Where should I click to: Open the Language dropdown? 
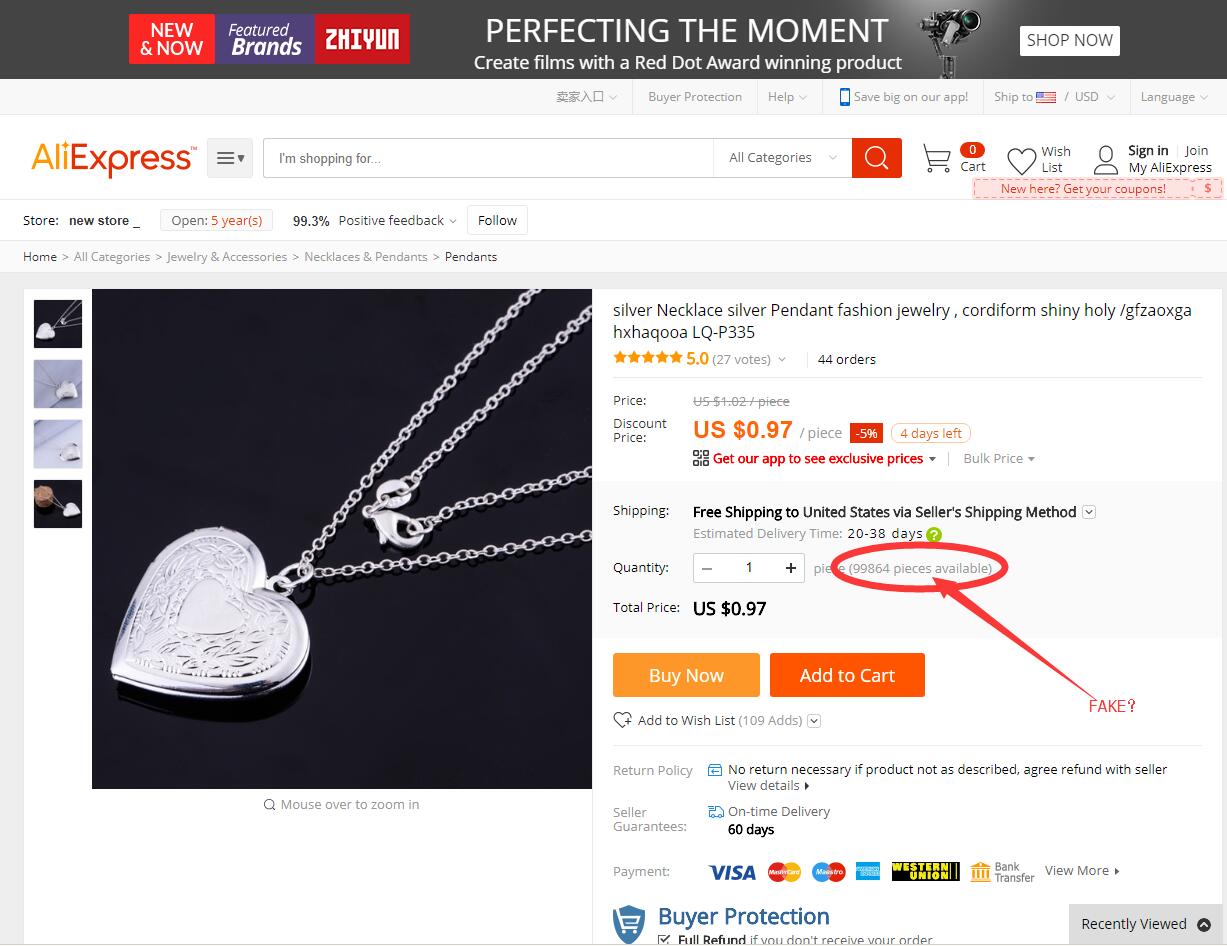(1174, 97)
